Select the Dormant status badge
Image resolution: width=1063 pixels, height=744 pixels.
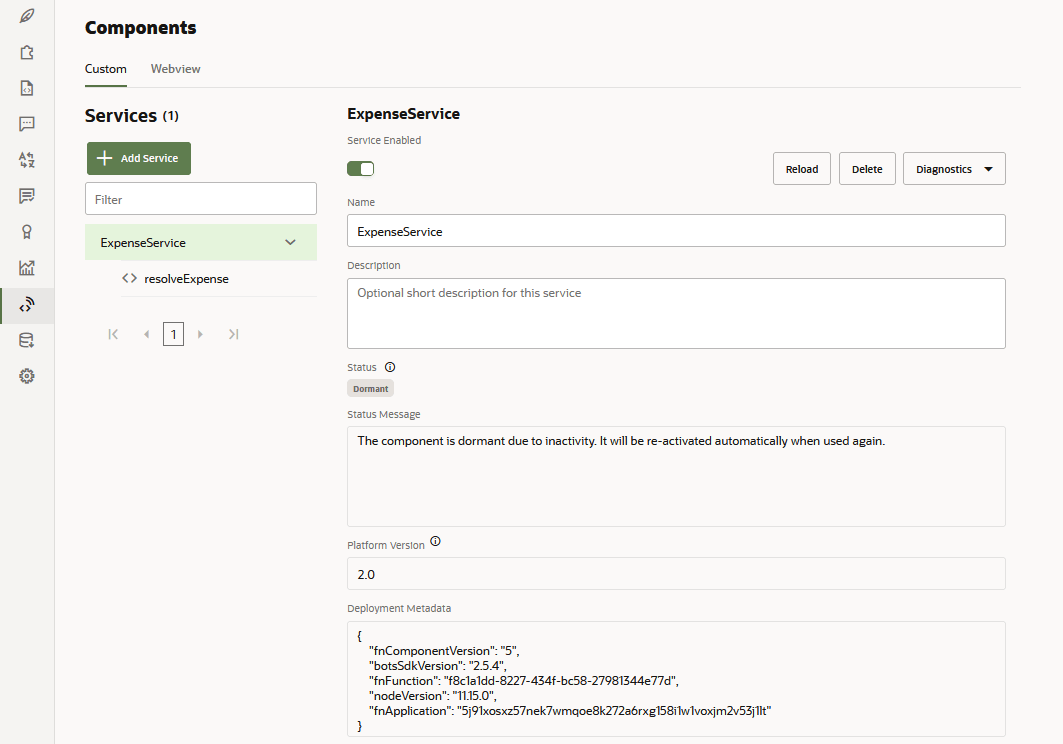370,388
